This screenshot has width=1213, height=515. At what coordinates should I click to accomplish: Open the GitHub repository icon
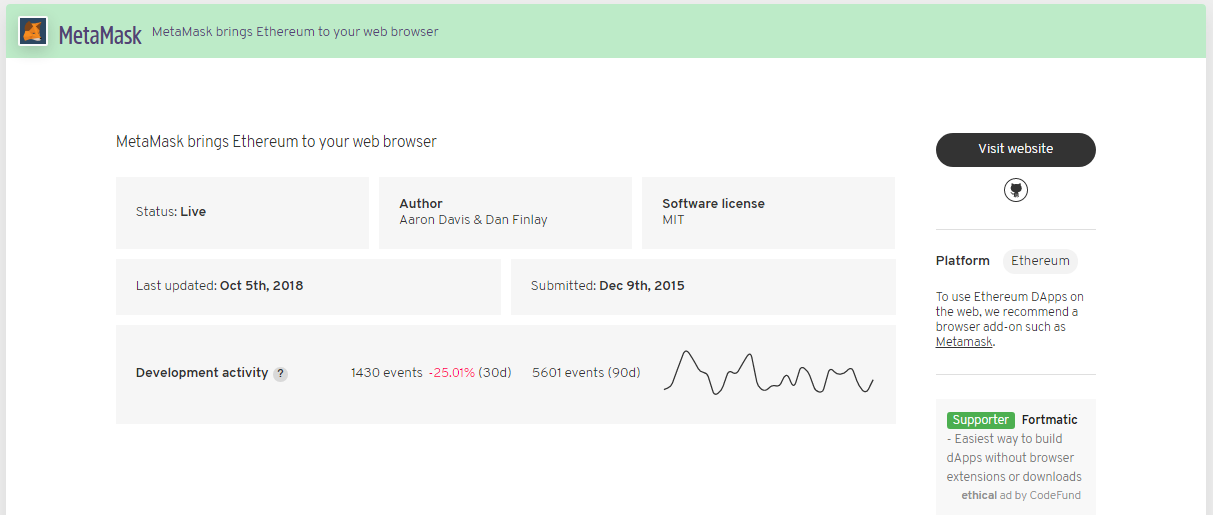tap(1016, 190)
